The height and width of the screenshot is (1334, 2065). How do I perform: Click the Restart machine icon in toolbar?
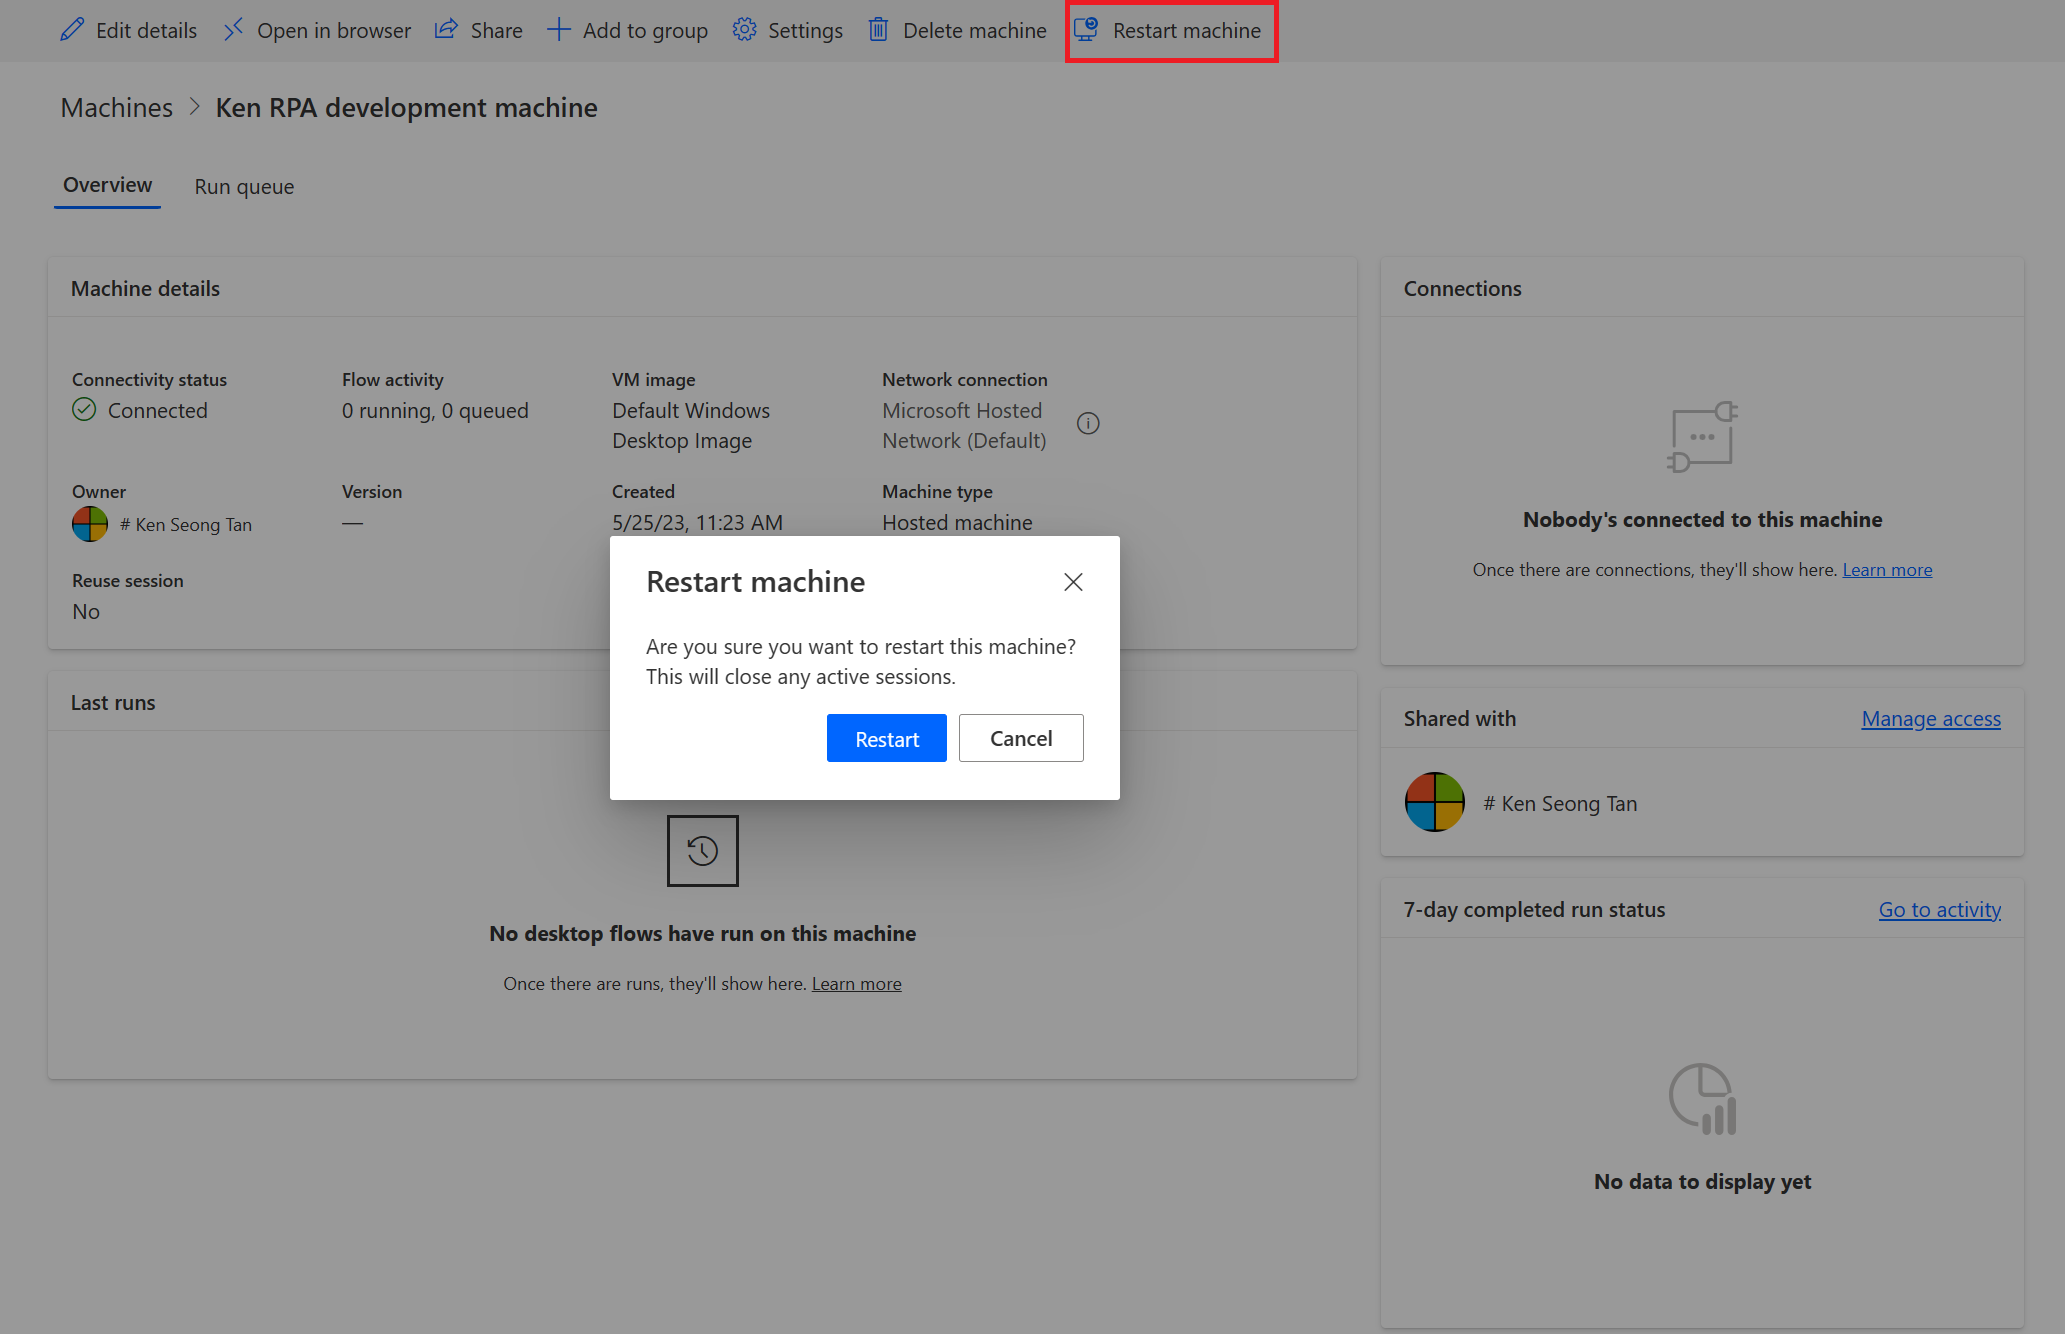pos(1084,30)
